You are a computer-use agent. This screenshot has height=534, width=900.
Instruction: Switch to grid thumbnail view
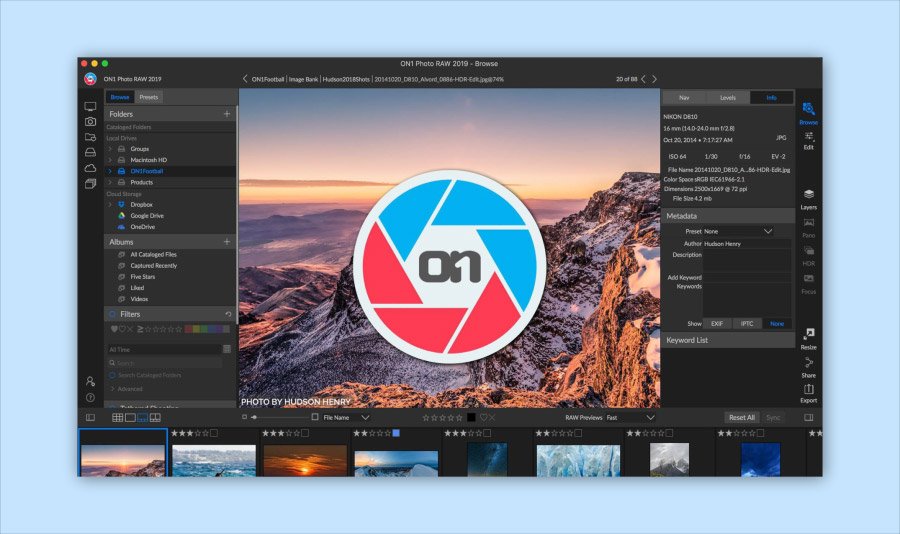(x=118, y=417)
